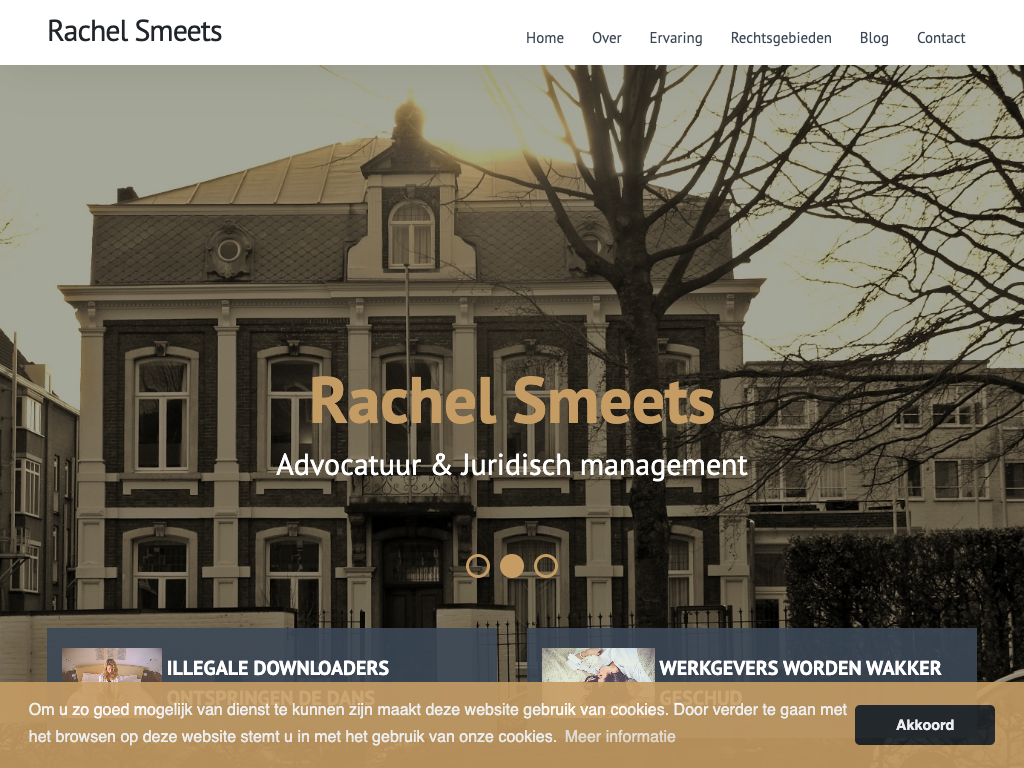Click the Advocatuur & Juridisch management subtitle
1024x768 pixels.
(x=512, y=466)
